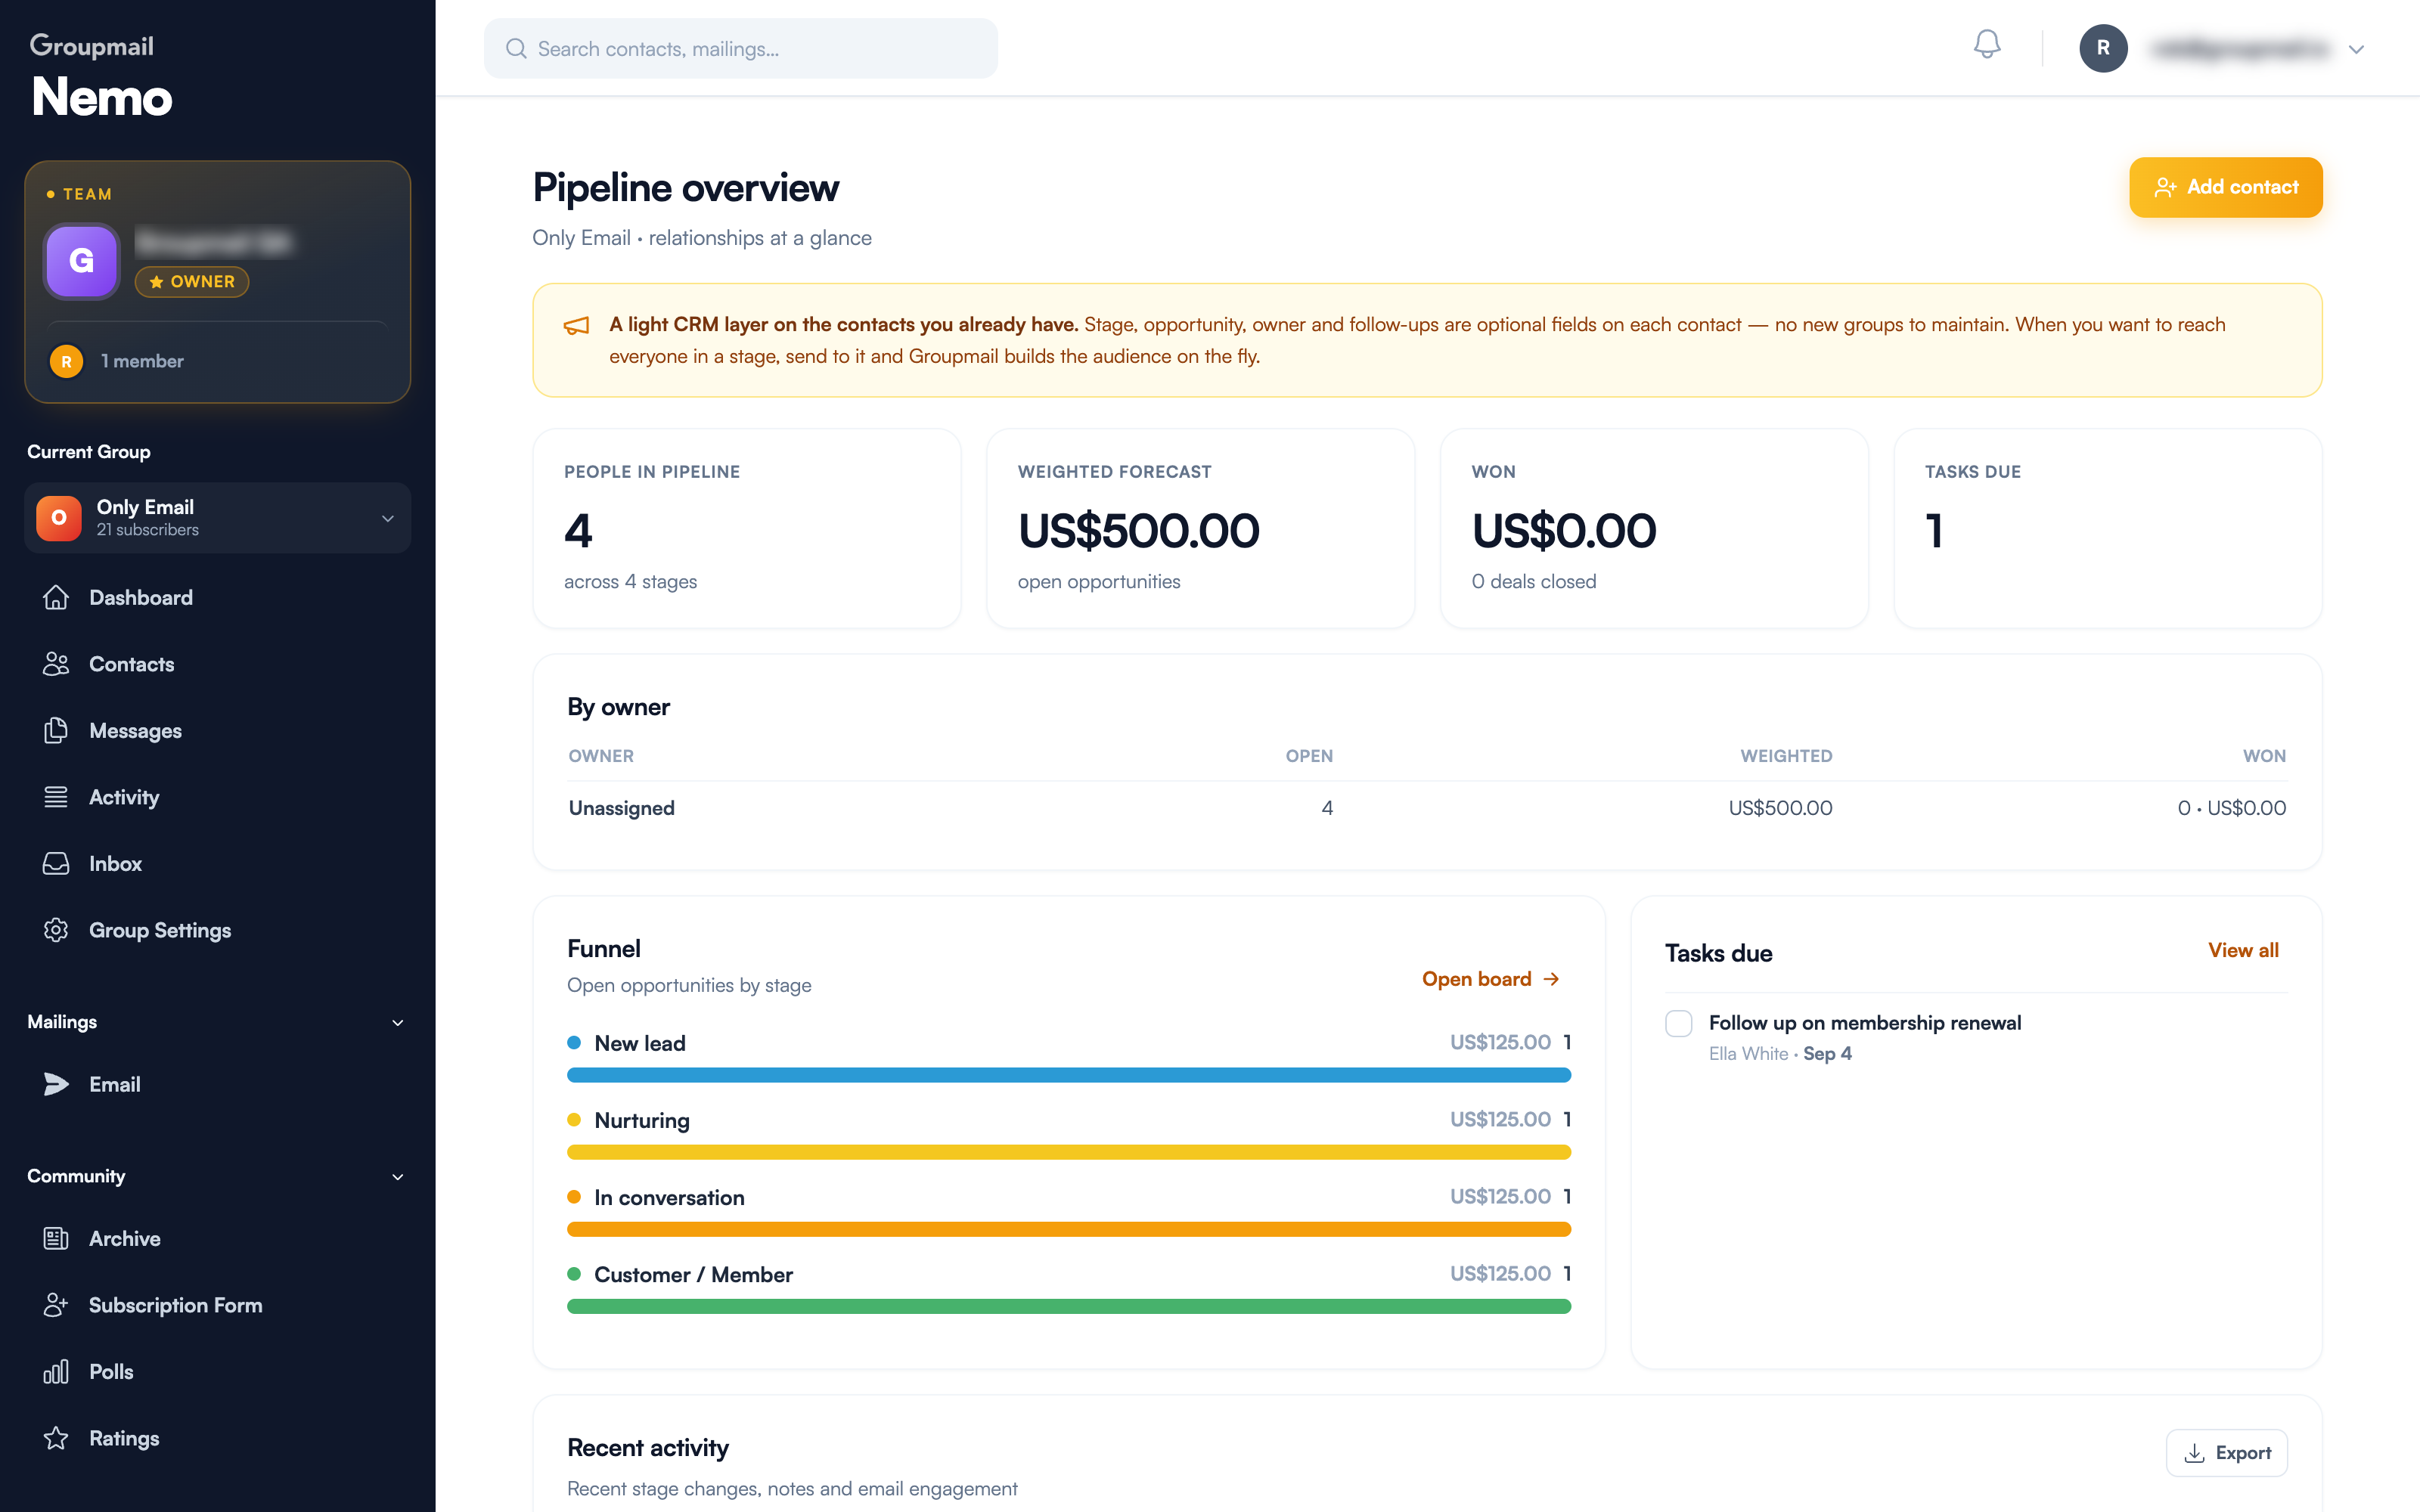
Task: Click the Subscription Form person-plus icon
Action: (x=56, y=1305)
